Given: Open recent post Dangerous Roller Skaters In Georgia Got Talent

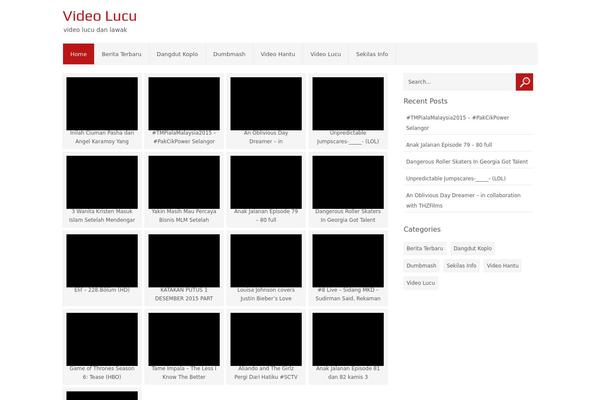Looking at the screenshot, I should point(467,162).
